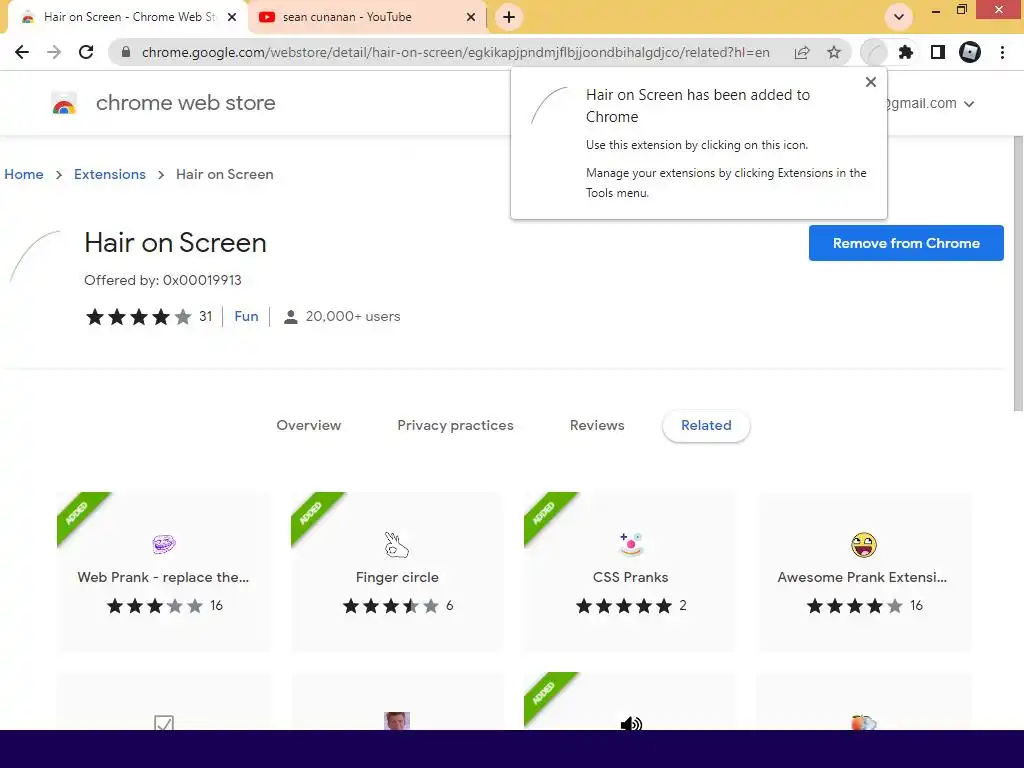Click the Hair on Screen heading
The image size is (1024, 768).
(175, 243)
